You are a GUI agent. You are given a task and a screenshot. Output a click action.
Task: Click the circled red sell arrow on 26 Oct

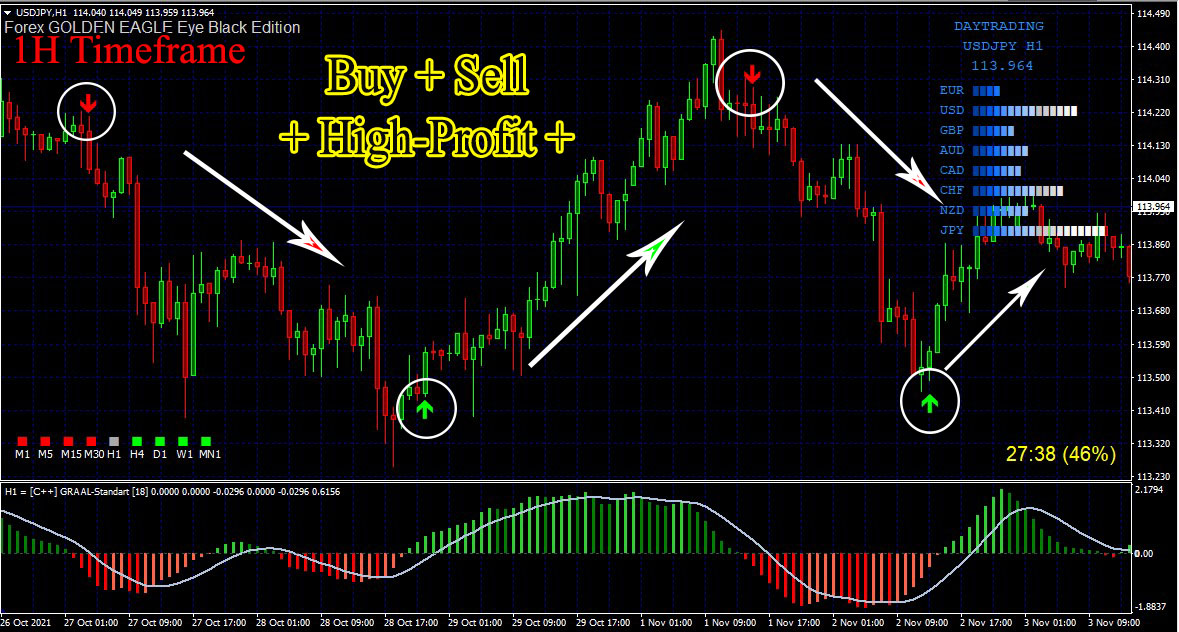pos(88,101)
